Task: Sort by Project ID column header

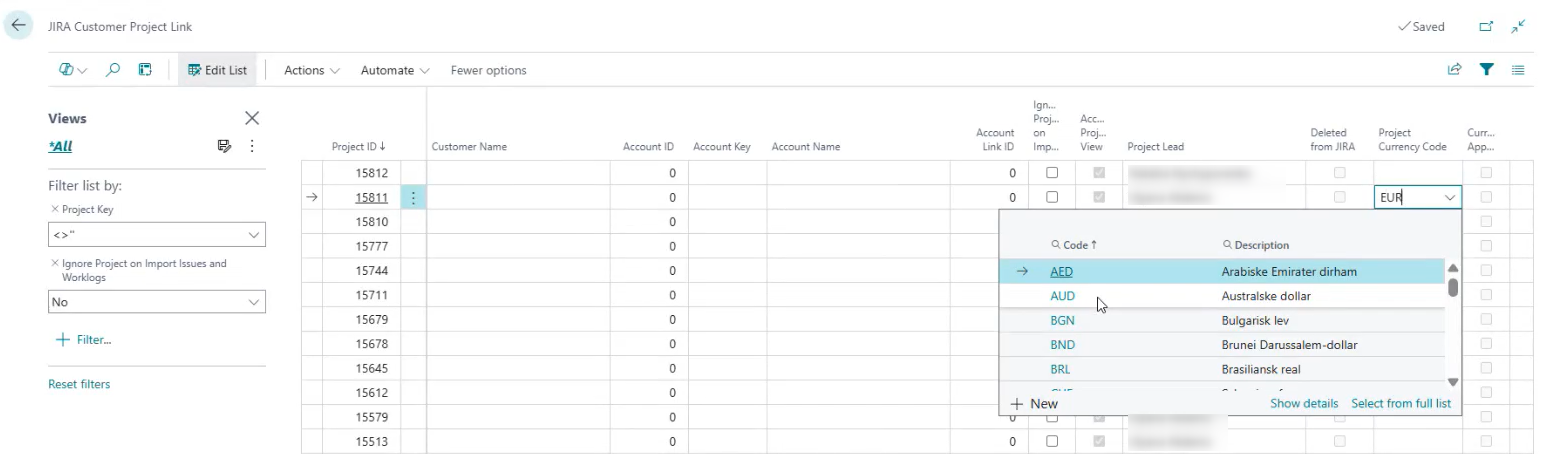Action: [x=359, y=147]
